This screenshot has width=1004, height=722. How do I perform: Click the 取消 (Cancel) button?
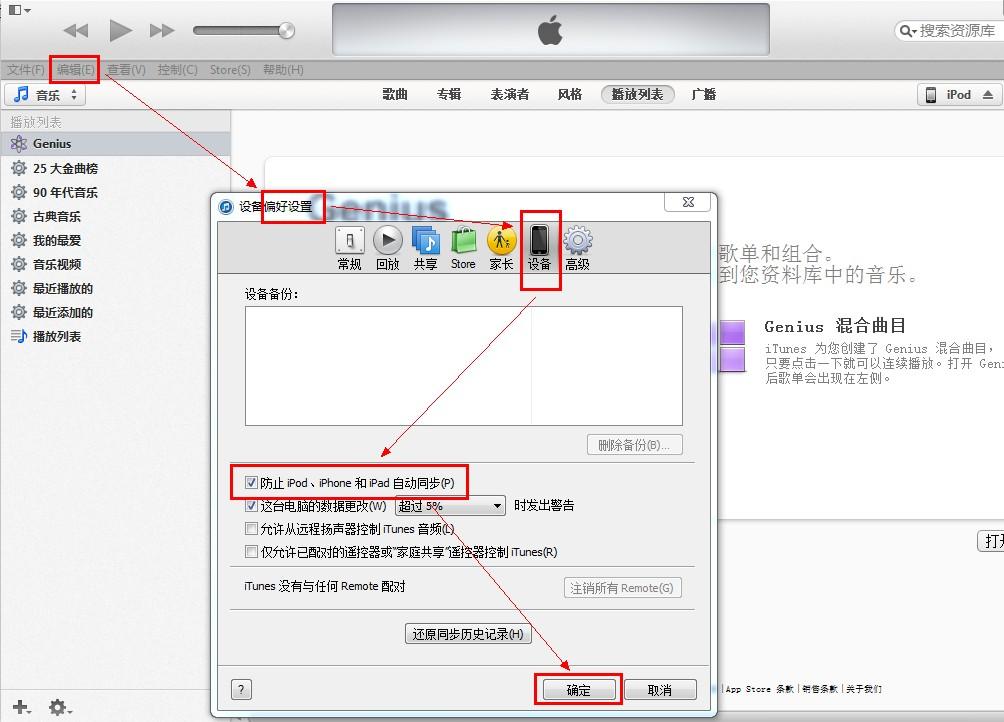660,689
